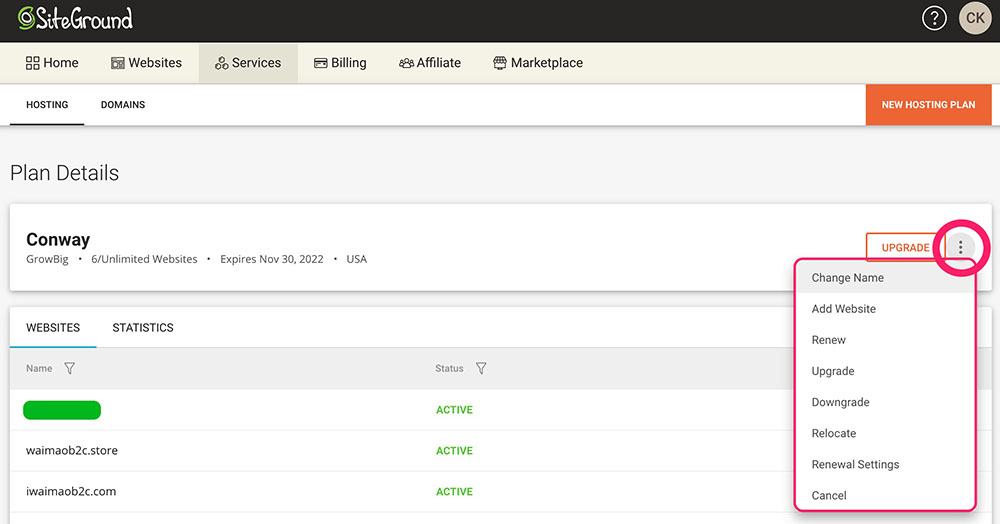Screen dimensions: 1000x524
Task: Choose Relocate from the plan menu
Action: pos(834,433)
